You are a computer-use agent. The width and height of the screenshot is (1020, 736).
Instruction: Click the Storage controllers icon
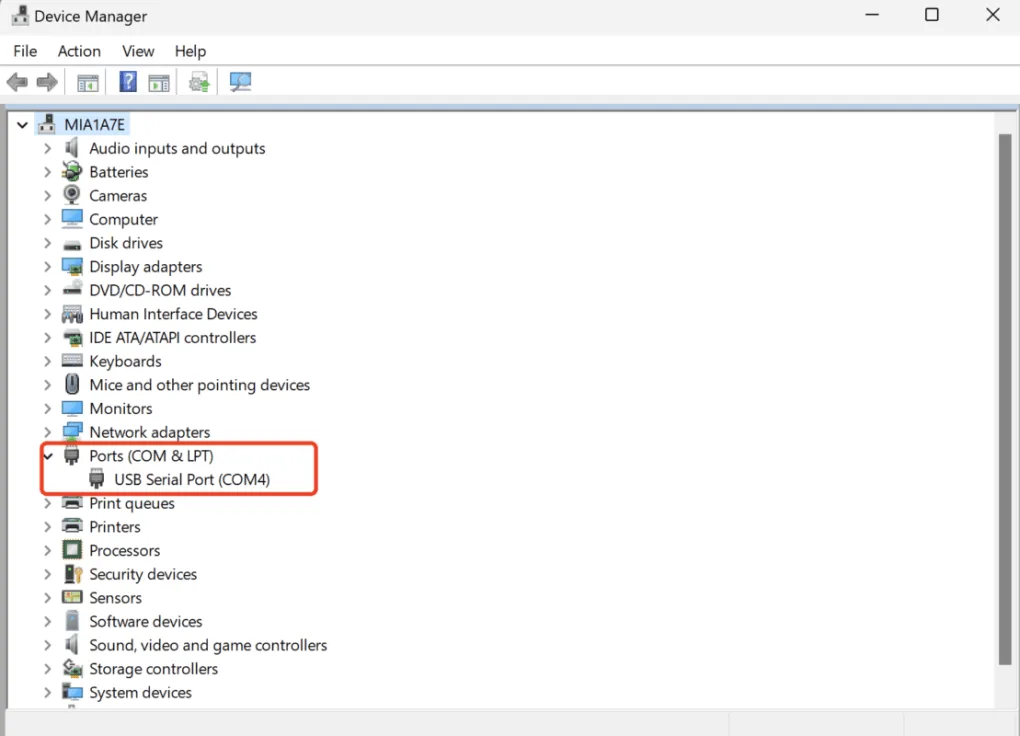click(72, 668)
